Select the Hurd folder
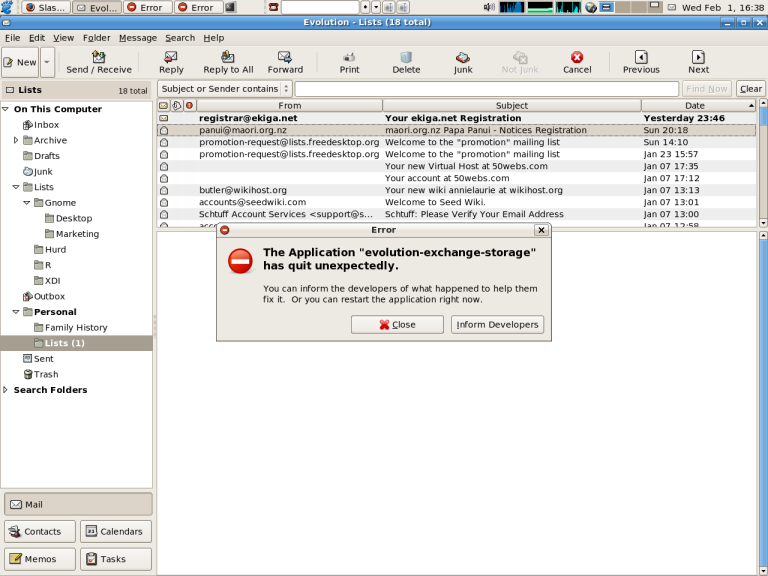Screen dimensions: 768x576 tap(50, 249)
